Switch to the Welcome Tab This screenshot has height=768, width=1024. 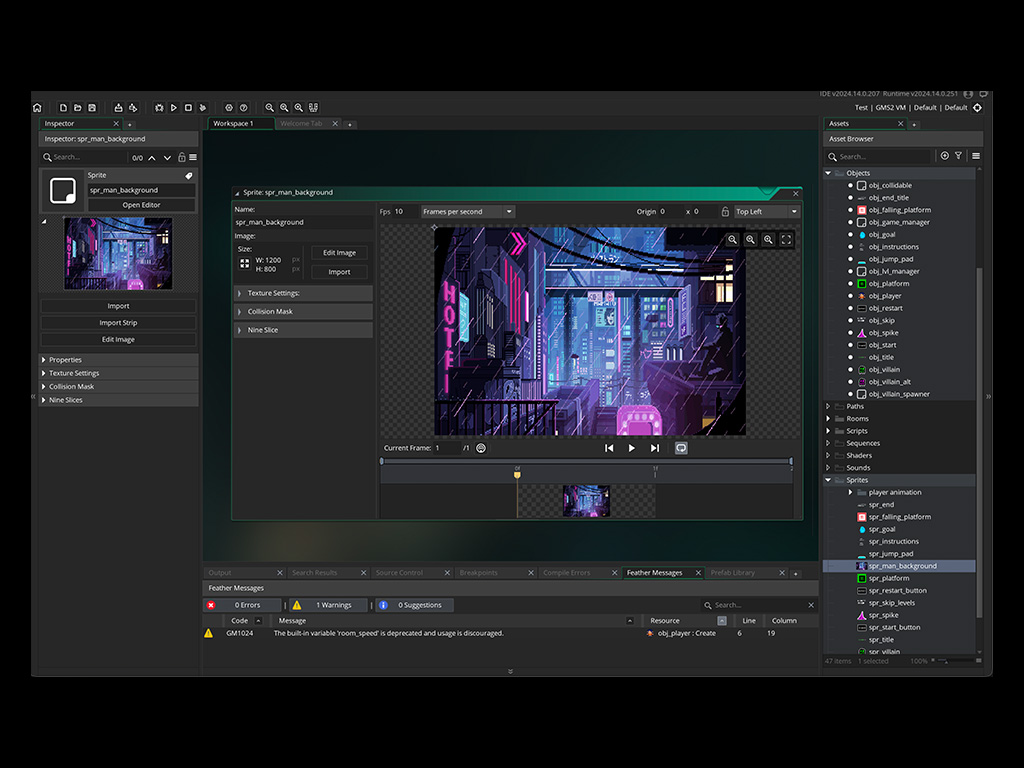click(x=301, y=124)
